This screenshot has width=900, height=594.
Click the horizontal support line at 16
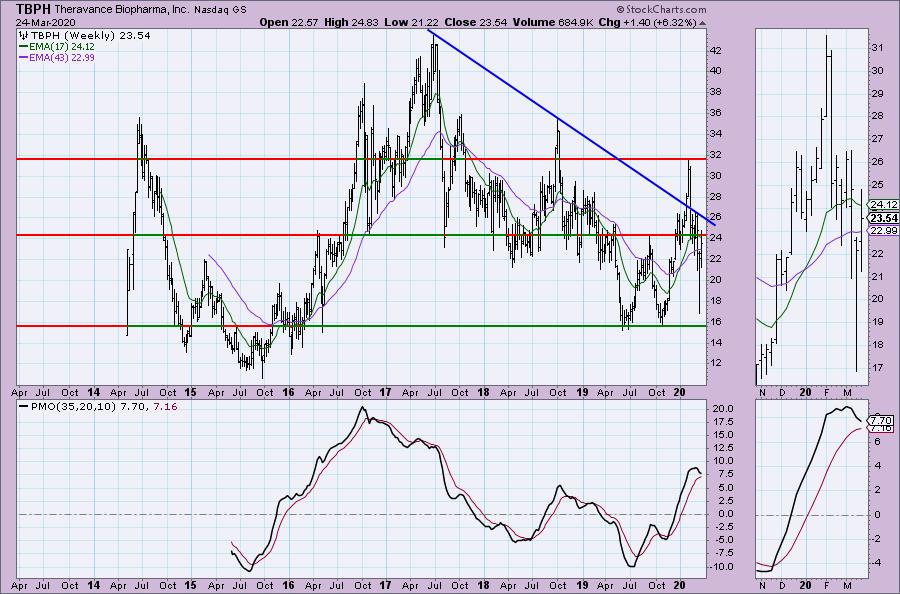click(362, 326)
